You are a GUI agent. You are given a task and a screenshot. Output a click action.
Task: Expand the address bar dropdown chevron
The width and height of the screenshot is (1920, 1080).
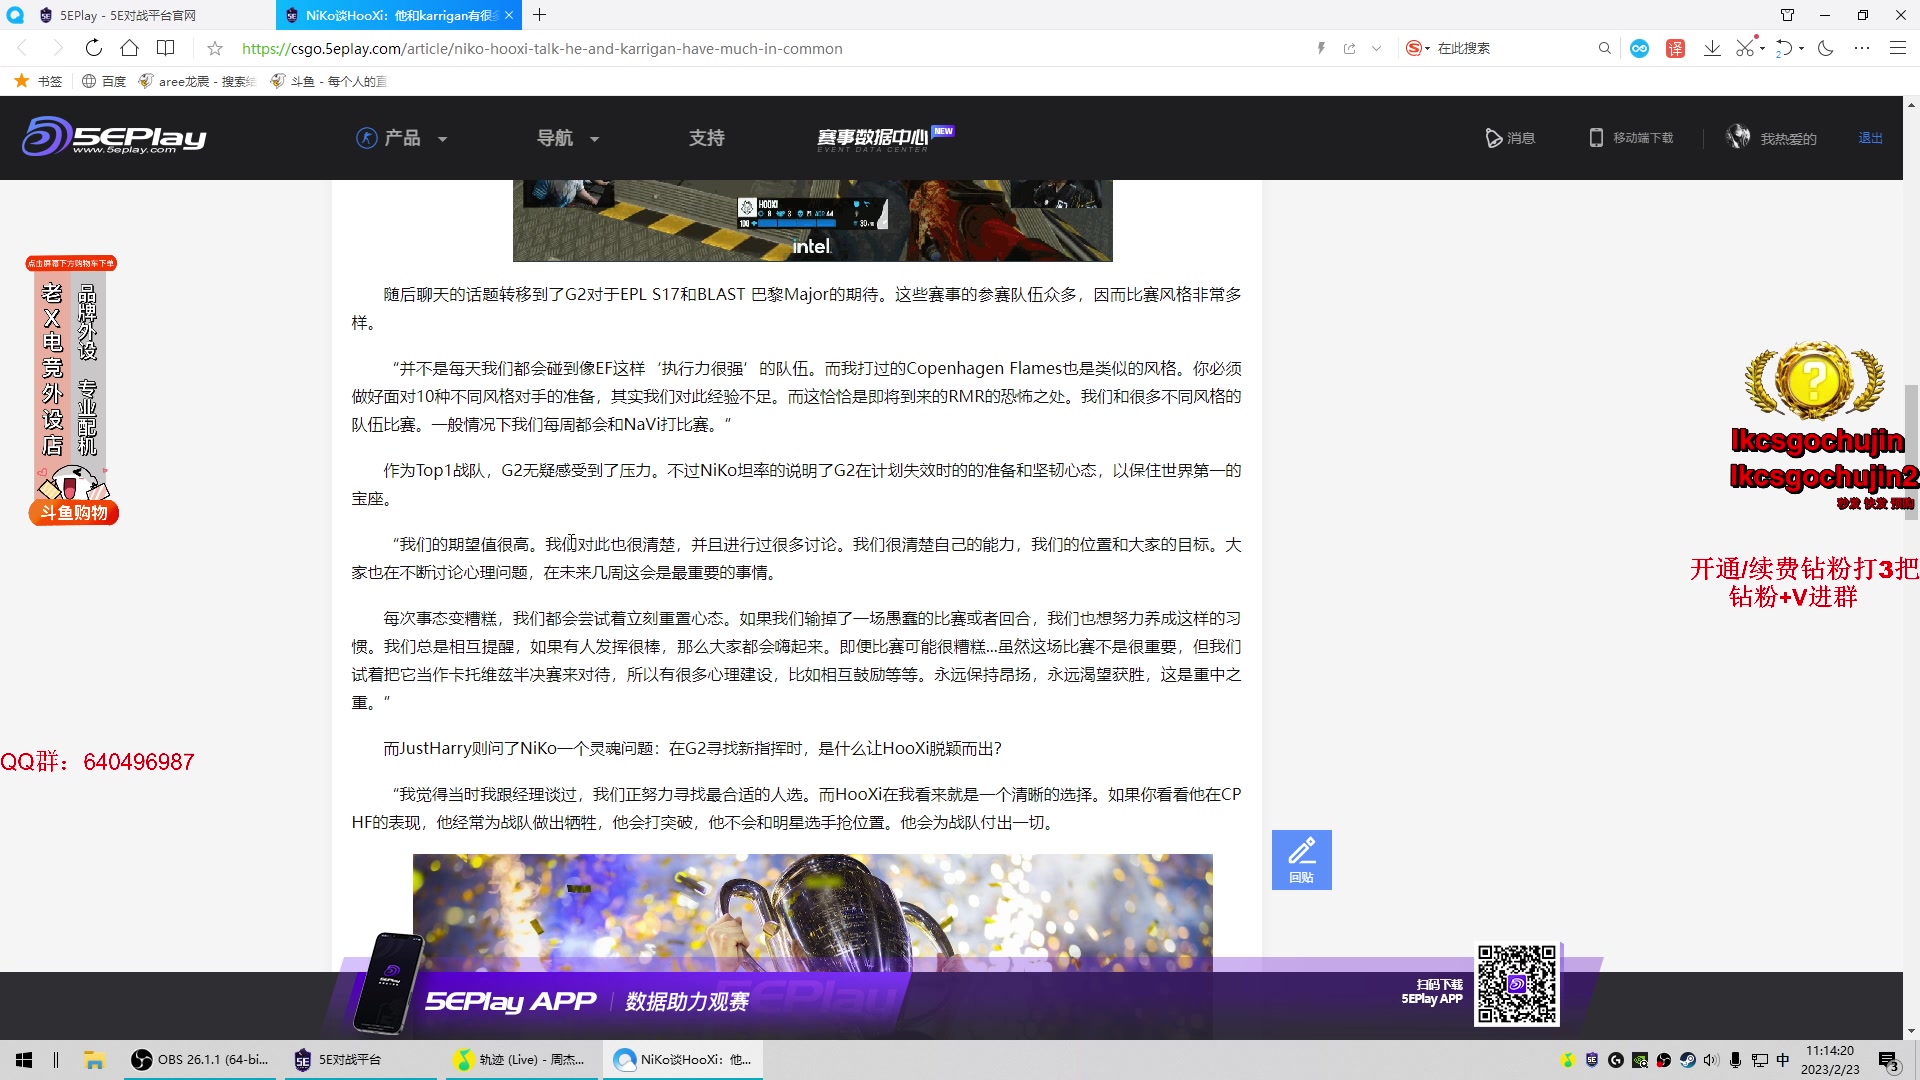tap(1377, 48)
